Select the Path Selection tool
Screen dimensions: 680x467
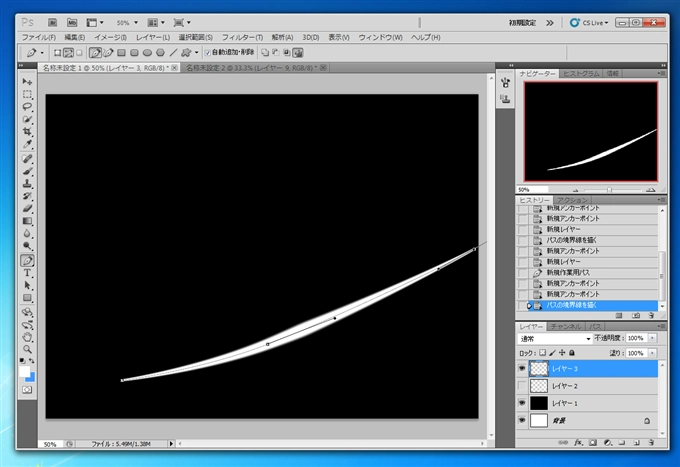27,285
